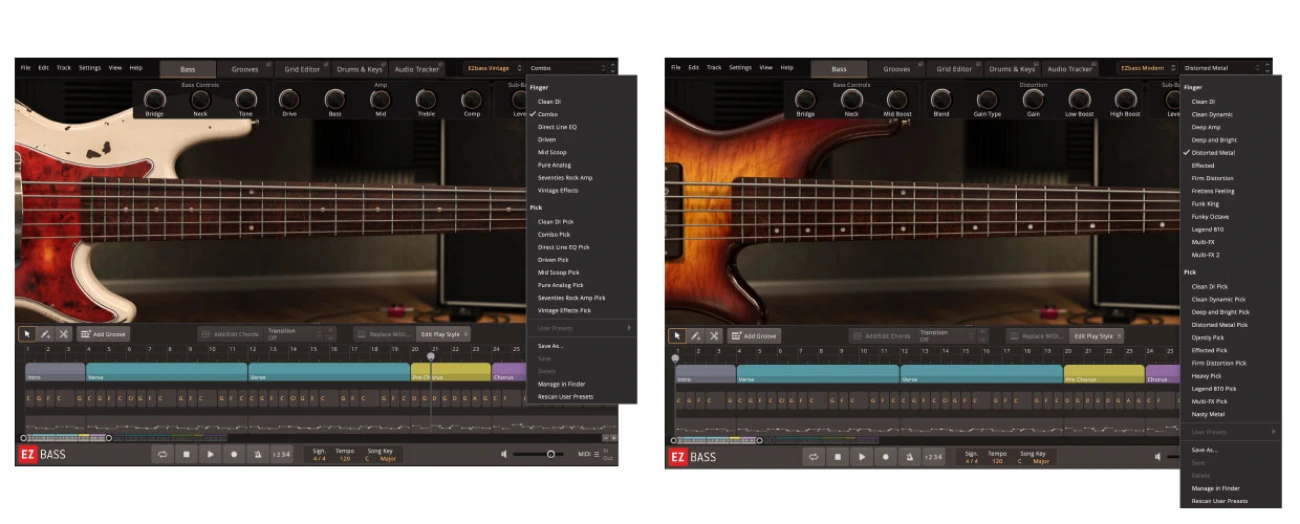Viewport: 1300px width, 524px height.
Task: Open EZbass Vintage library dropdown
Action: [x=493, y=68]
